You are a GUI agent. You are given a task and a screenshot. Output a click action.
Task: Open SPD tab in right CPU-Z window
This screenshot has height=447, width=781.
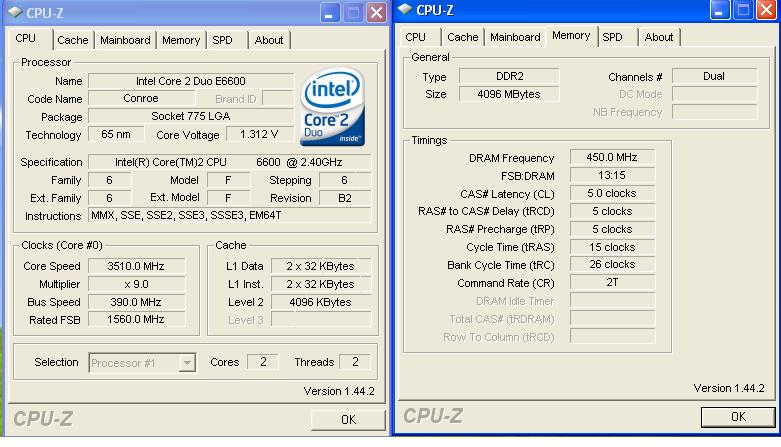pos(612,37)
